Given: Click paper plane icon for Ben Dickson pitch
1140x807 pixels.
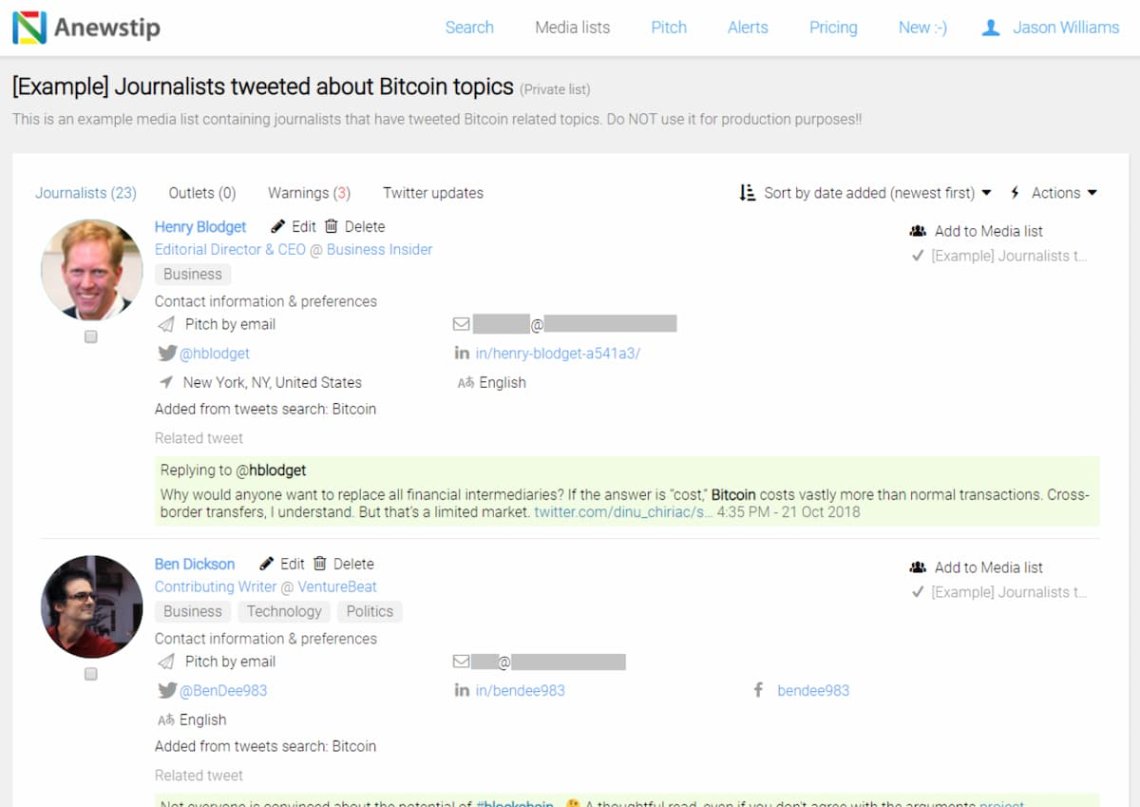Looking at the screenshot, I should [x=166, y=662].
